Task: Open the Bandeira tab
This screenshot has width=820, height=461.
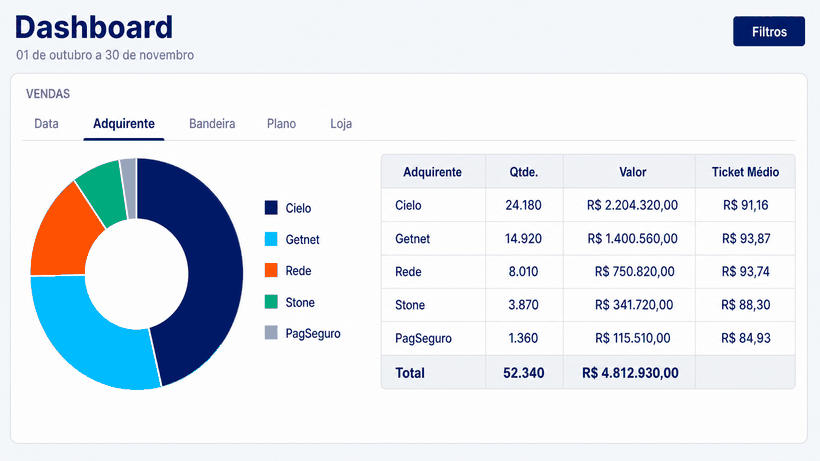Action: point(212,124)
